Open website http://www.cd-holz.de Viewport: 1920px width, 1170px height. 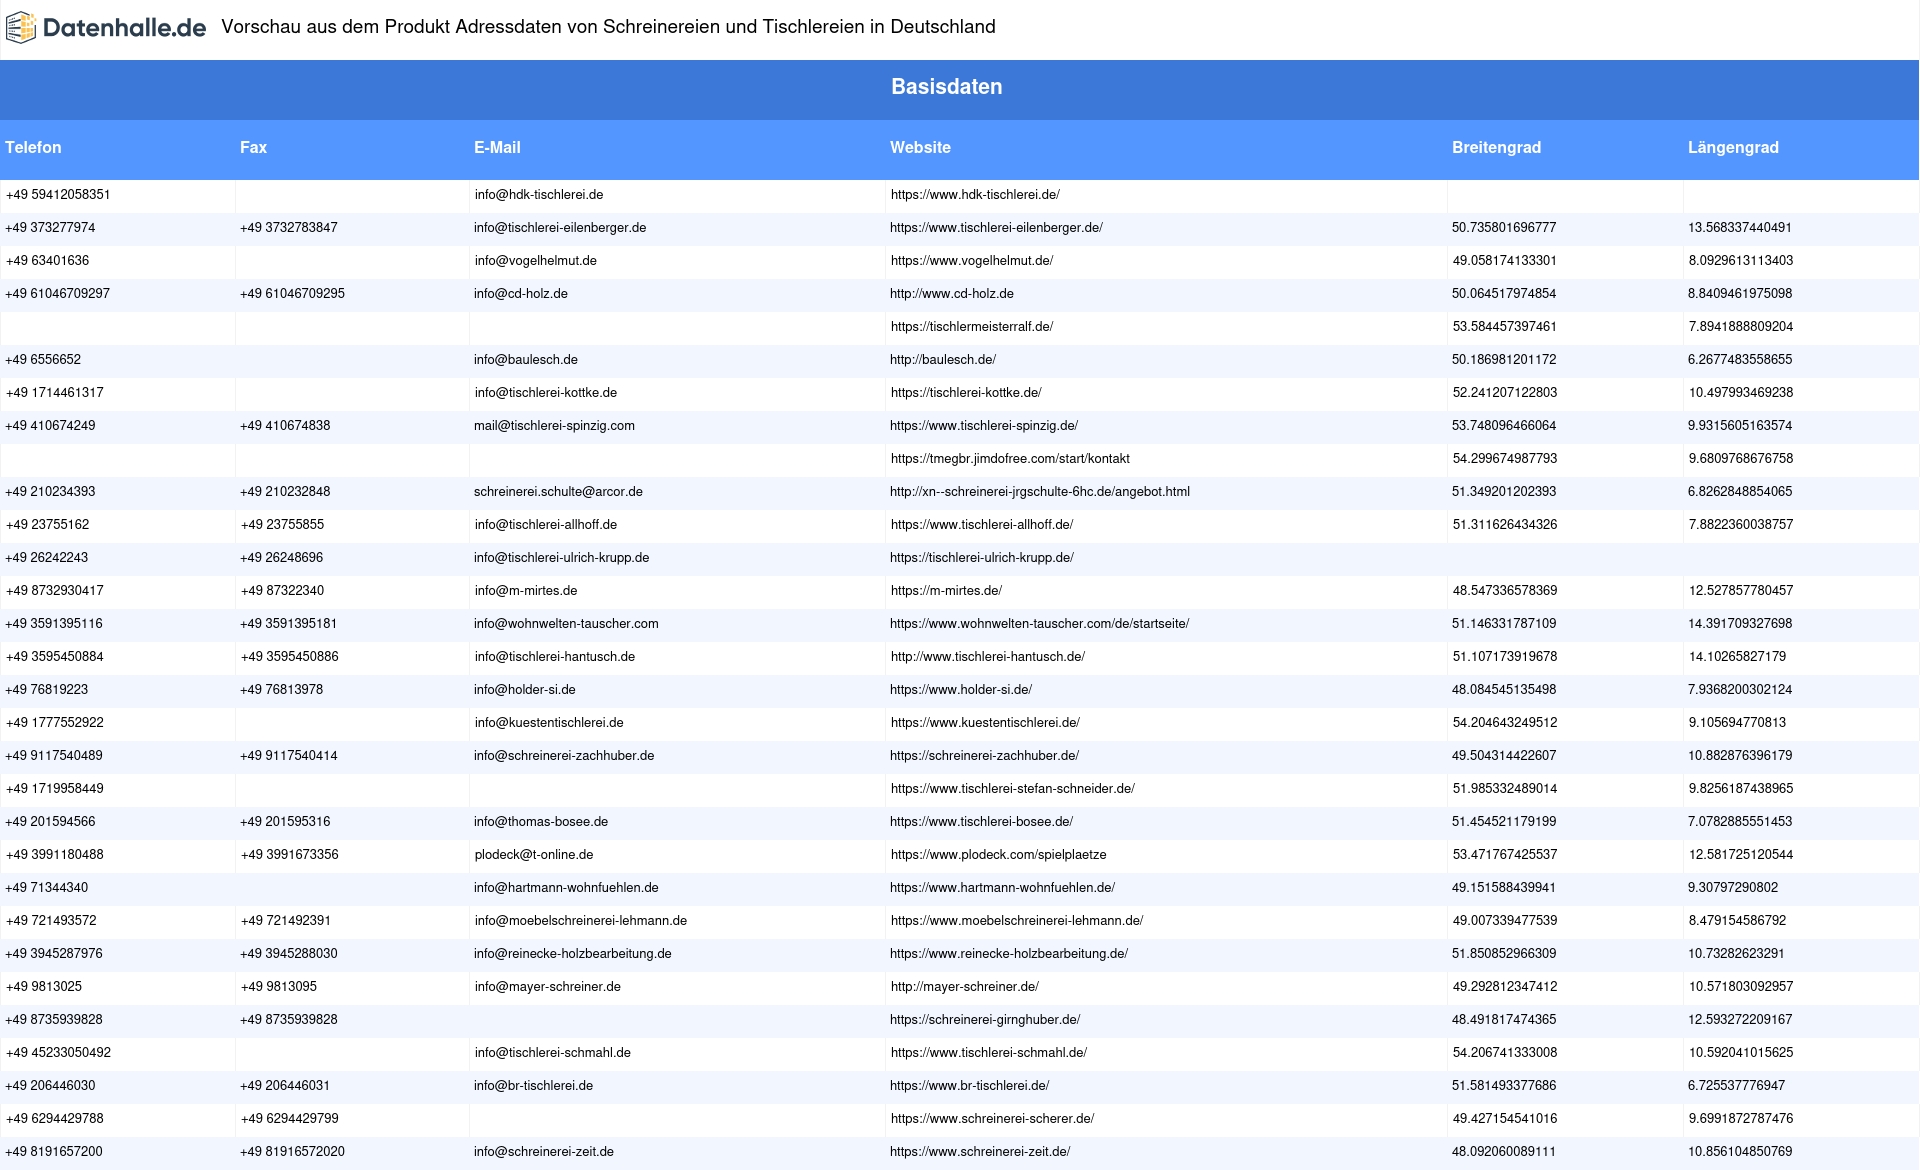[x=952, y=294]
